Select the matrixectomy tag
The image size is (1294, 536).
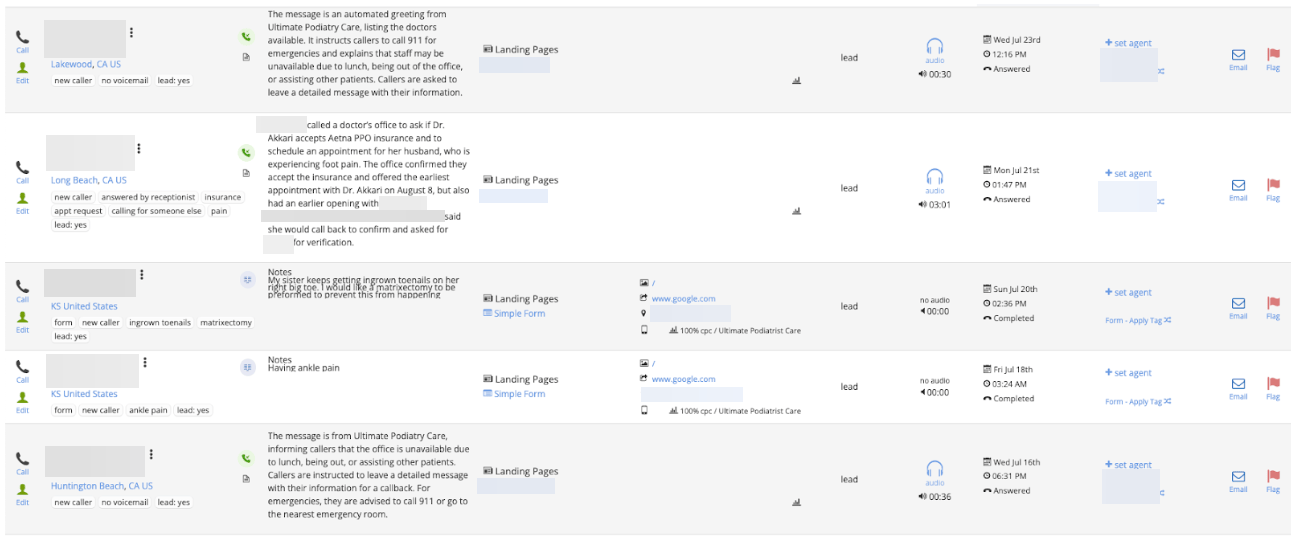tap(225, 323)
